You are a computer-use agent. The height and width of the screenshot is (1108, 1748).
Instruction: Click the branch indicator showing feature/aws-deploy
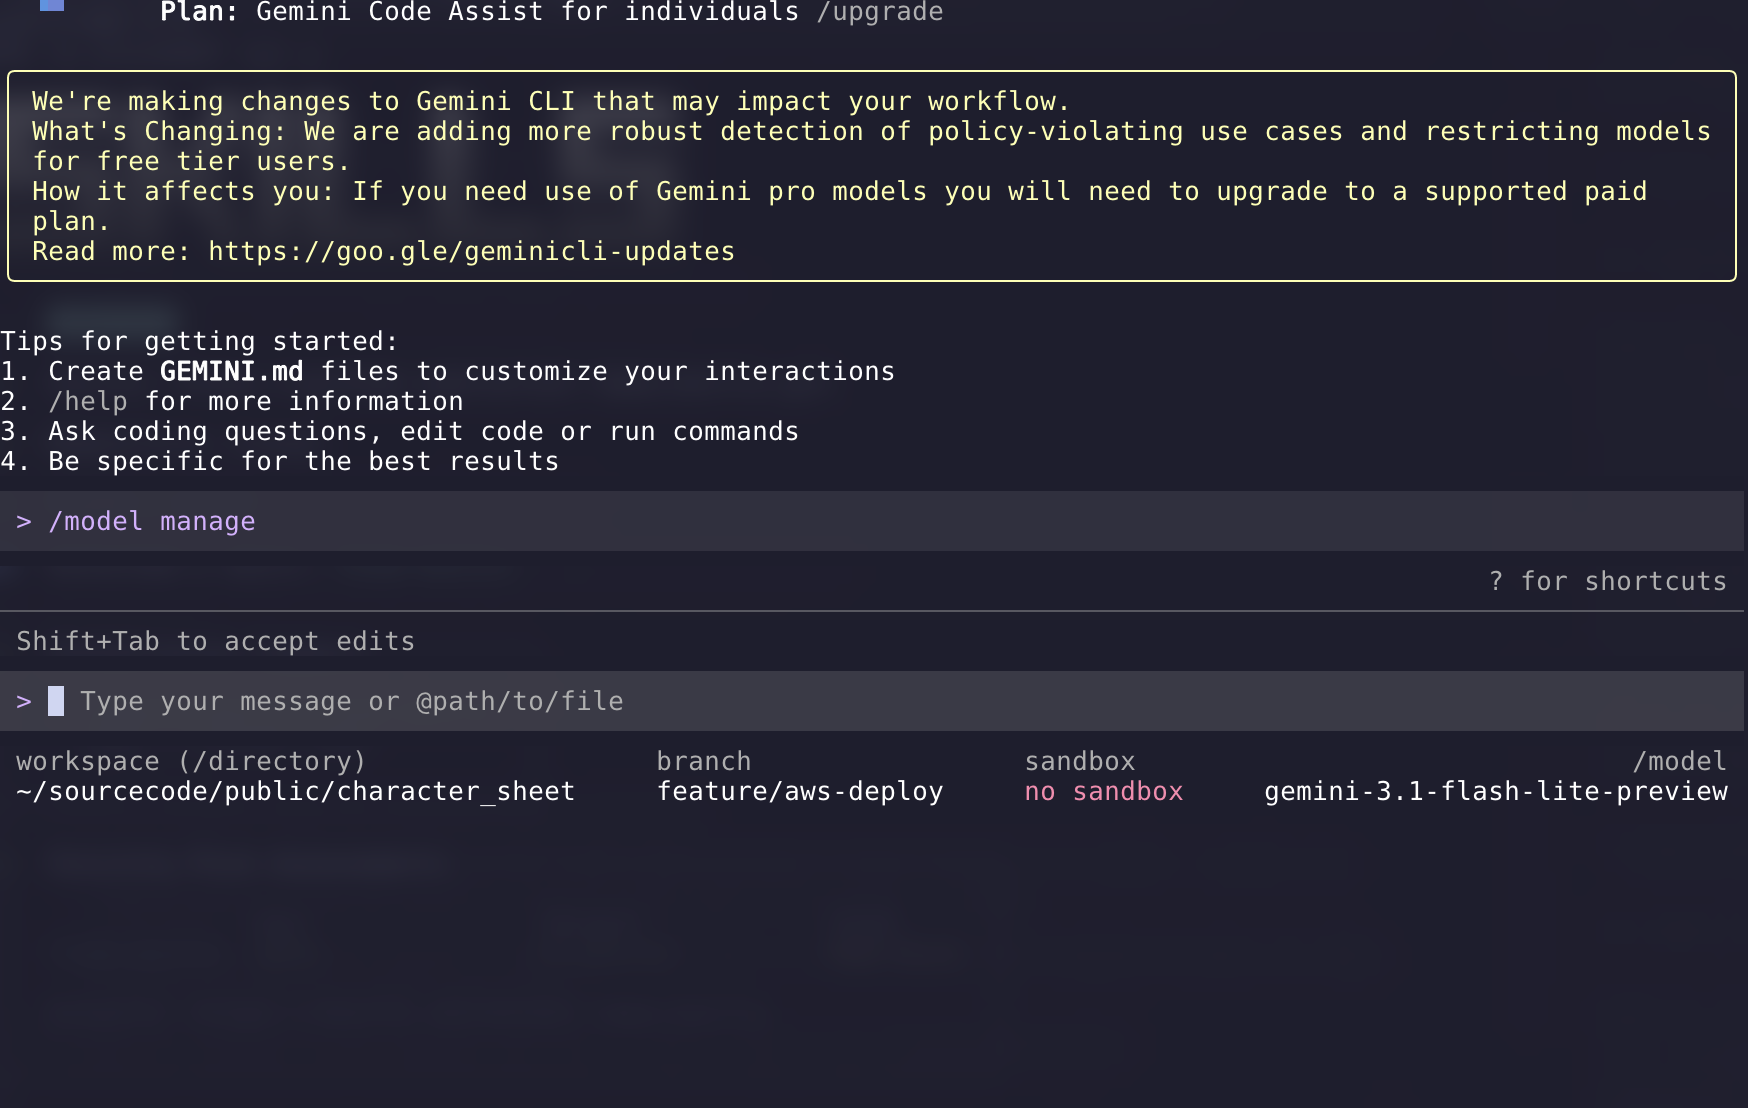point(800,791)
